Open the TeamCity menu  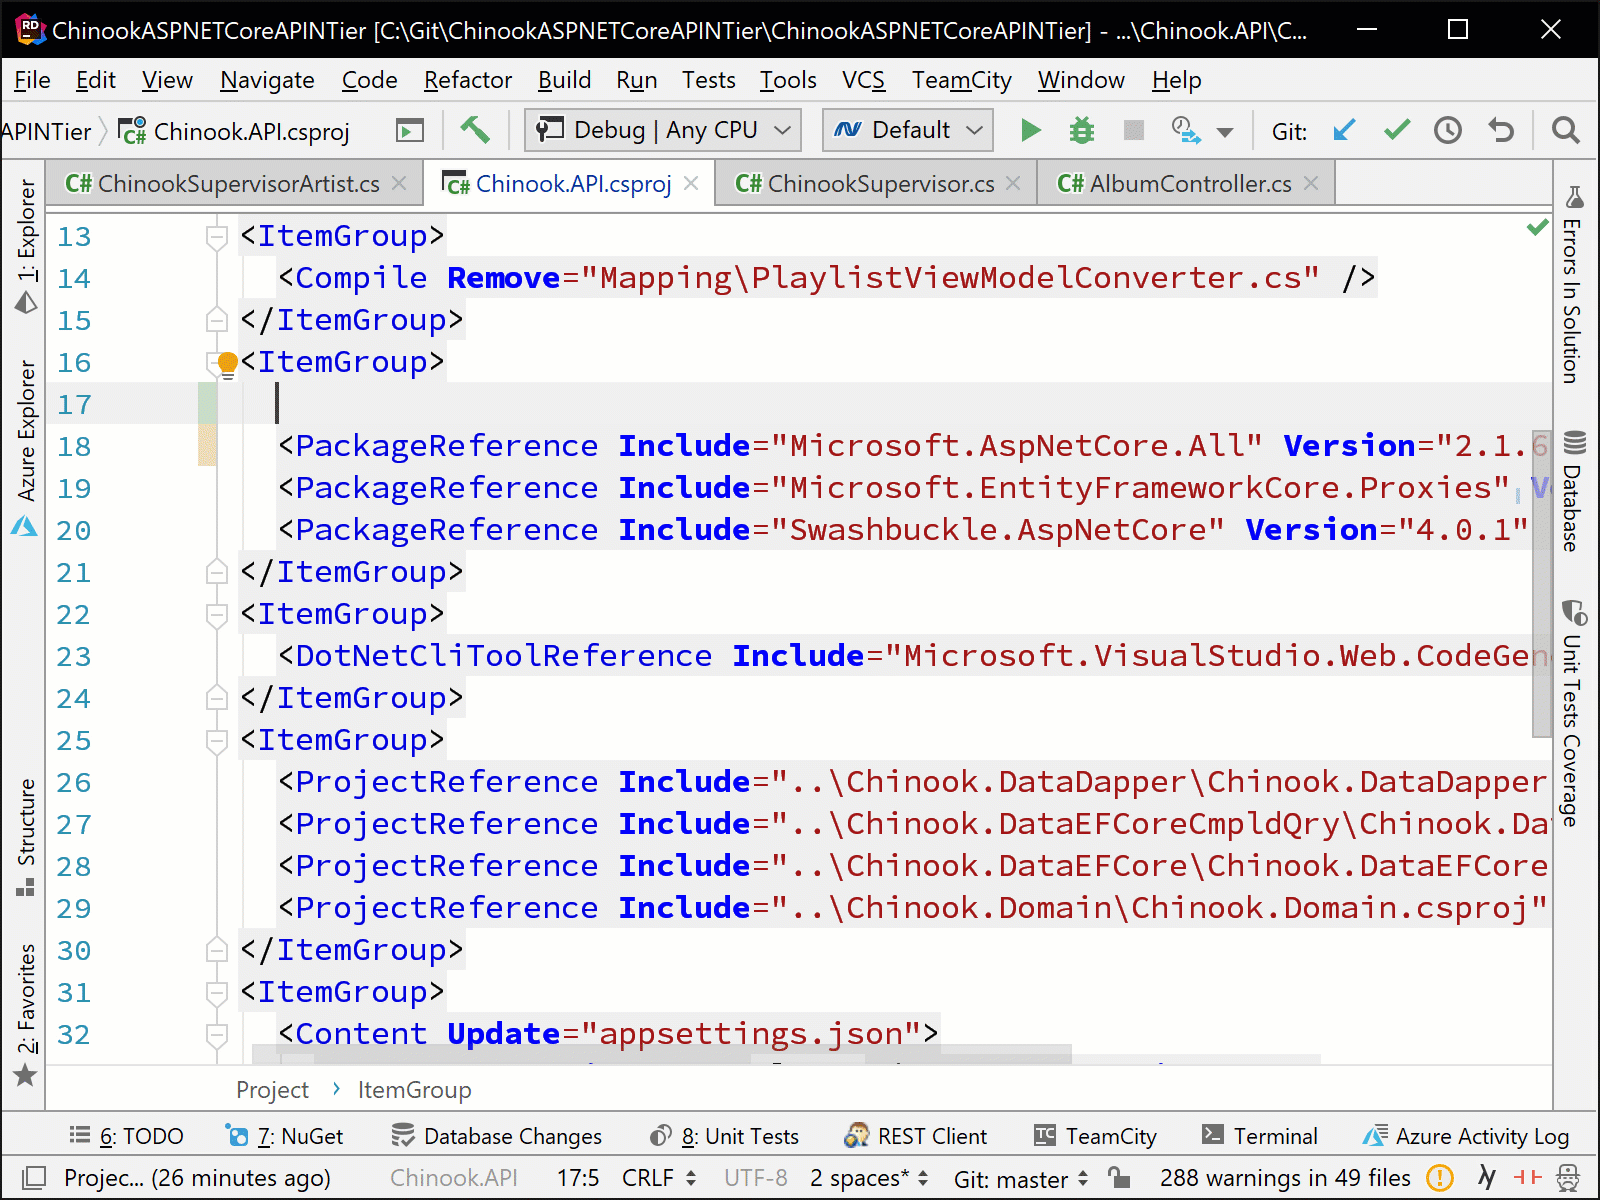[961, 80]
